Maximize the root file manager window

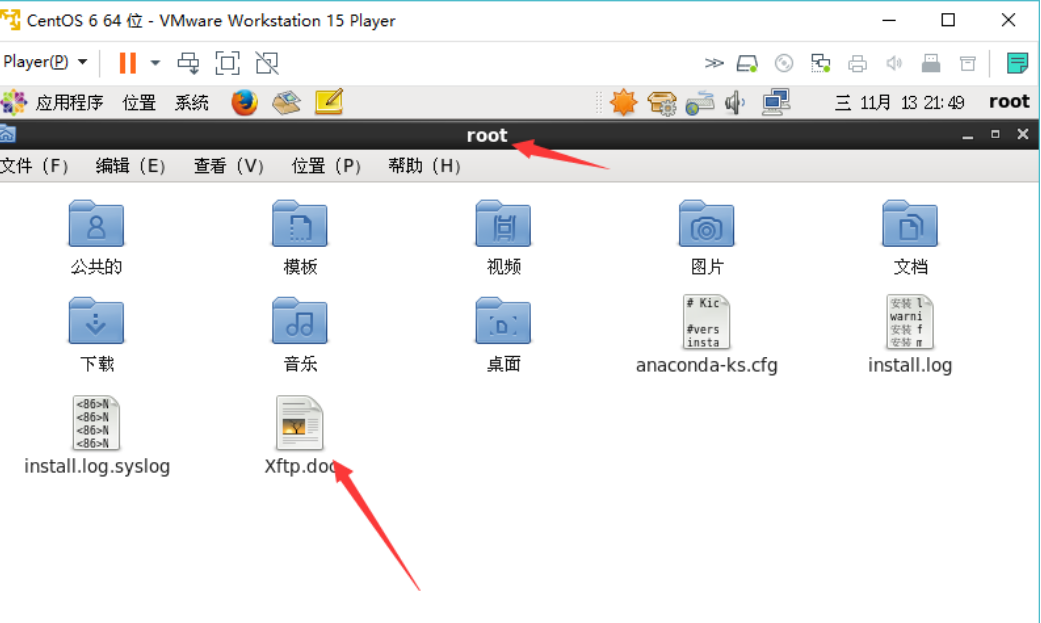click(995, 134)
